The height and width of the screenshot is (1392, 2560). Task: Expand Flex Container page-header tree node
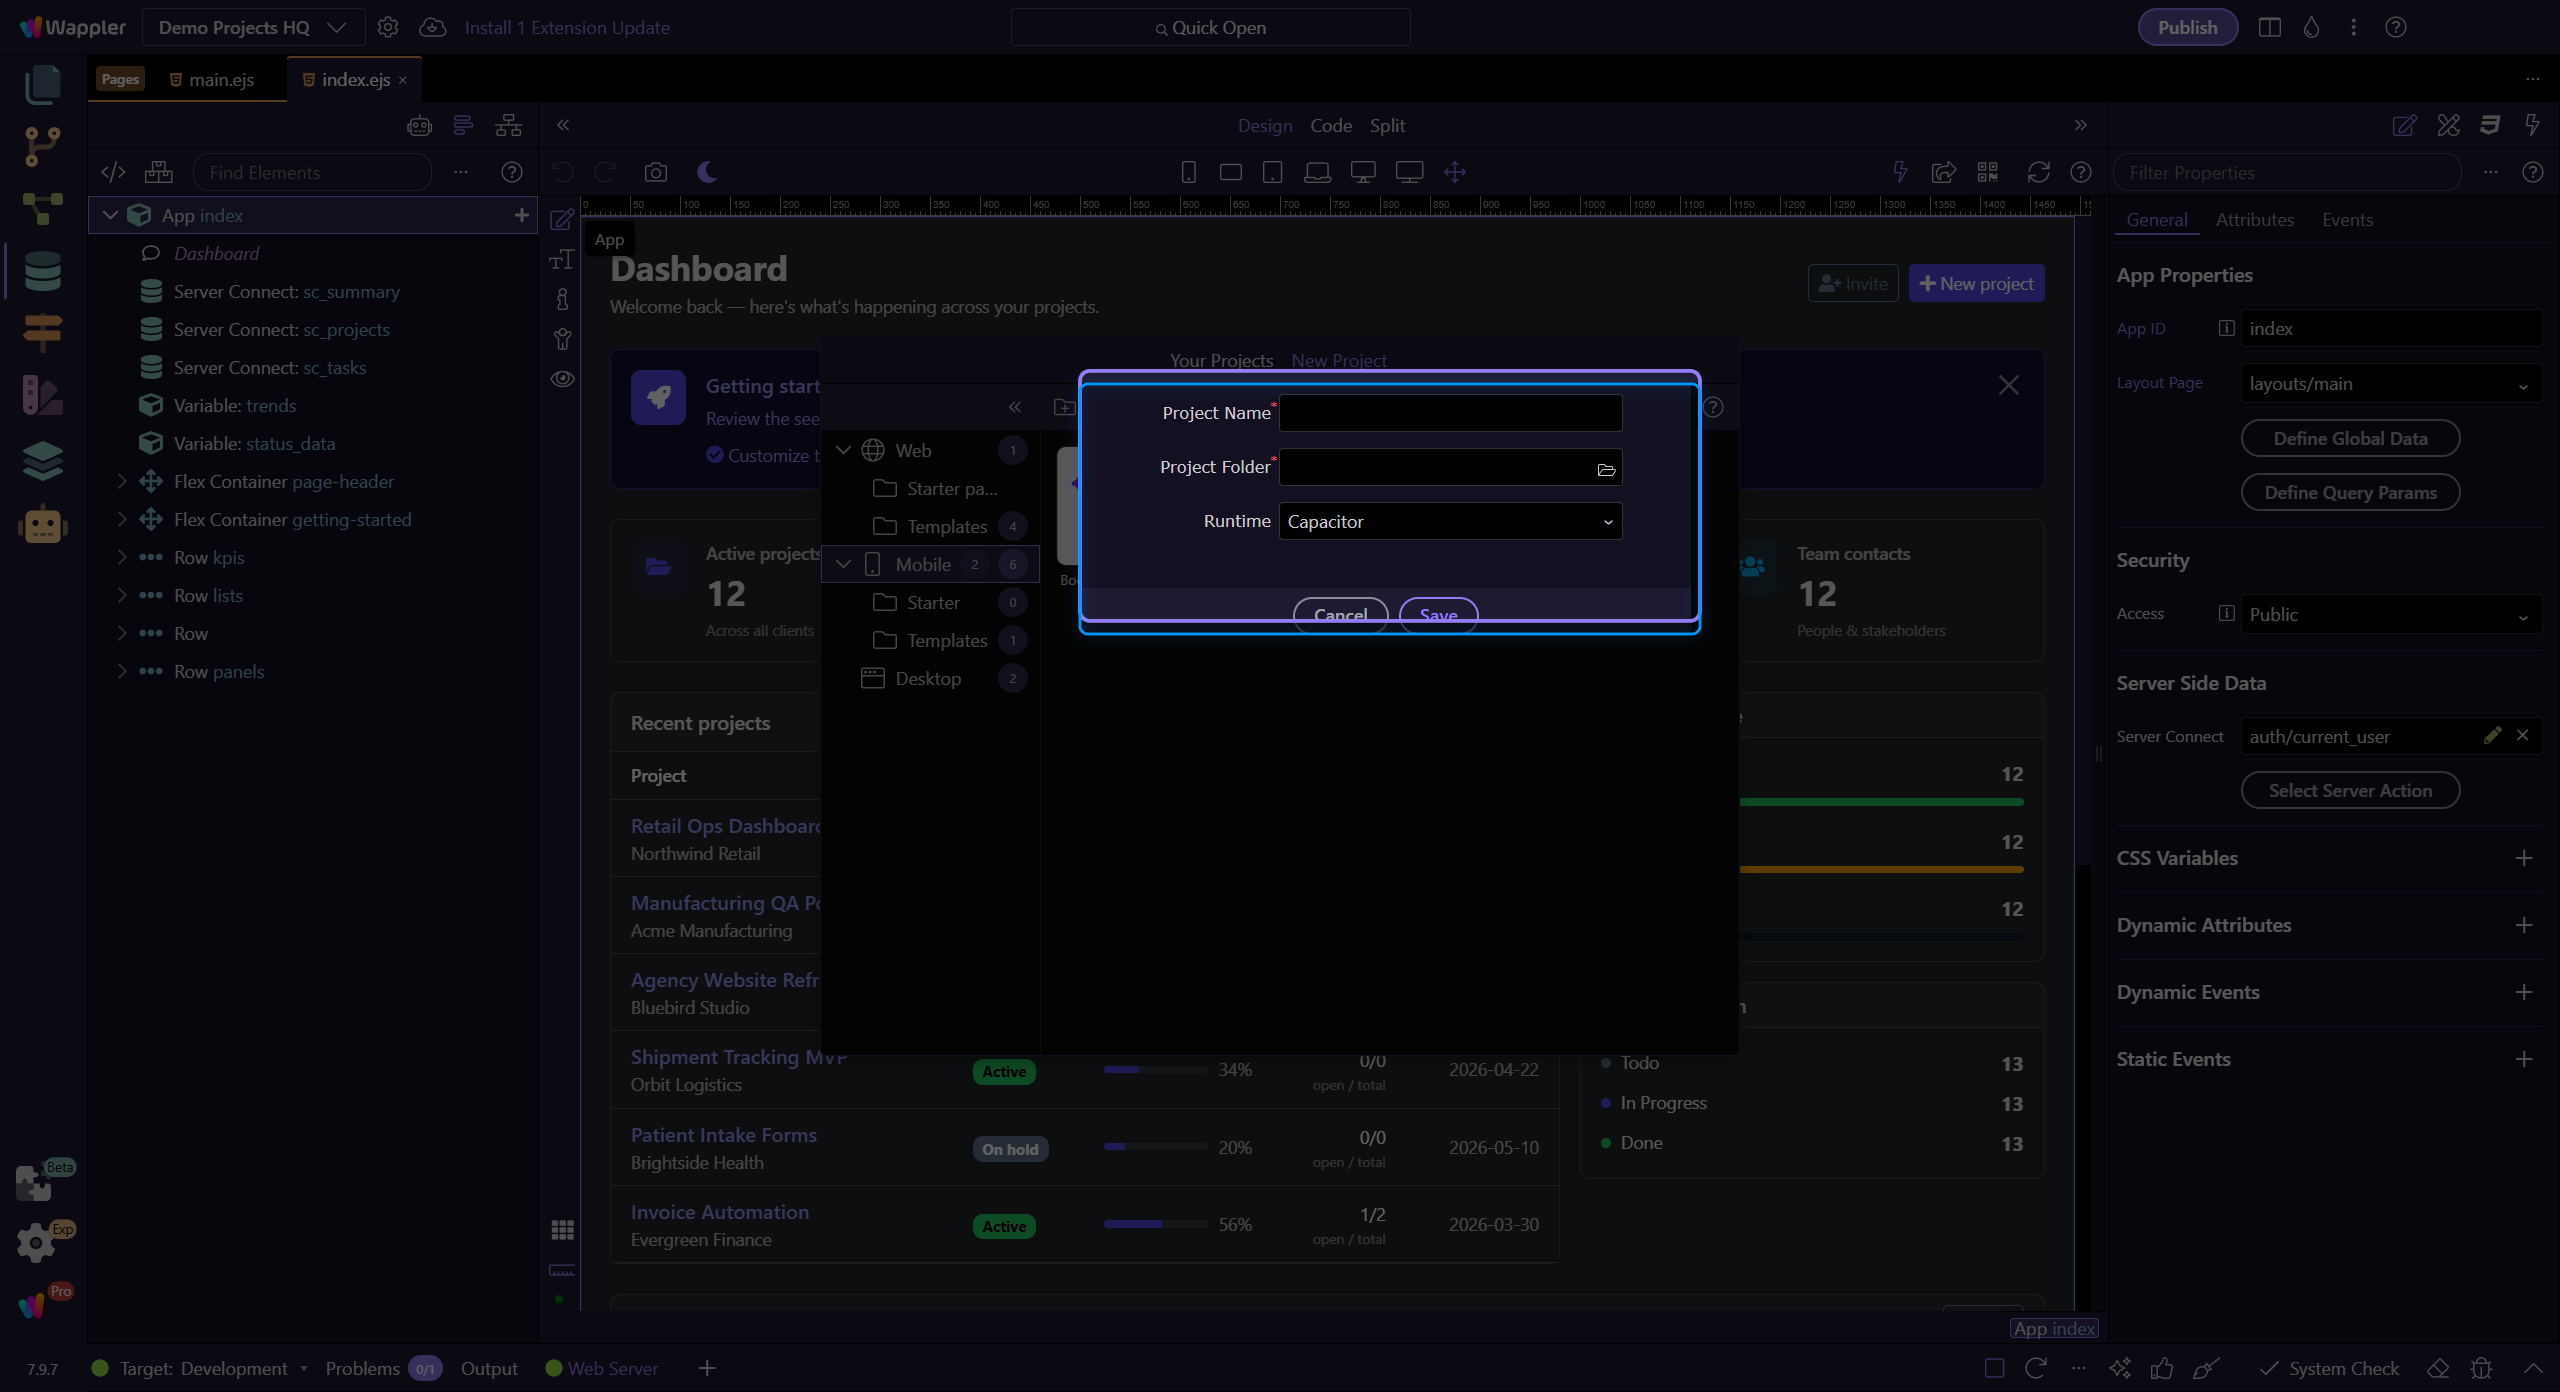click(122, 481)
